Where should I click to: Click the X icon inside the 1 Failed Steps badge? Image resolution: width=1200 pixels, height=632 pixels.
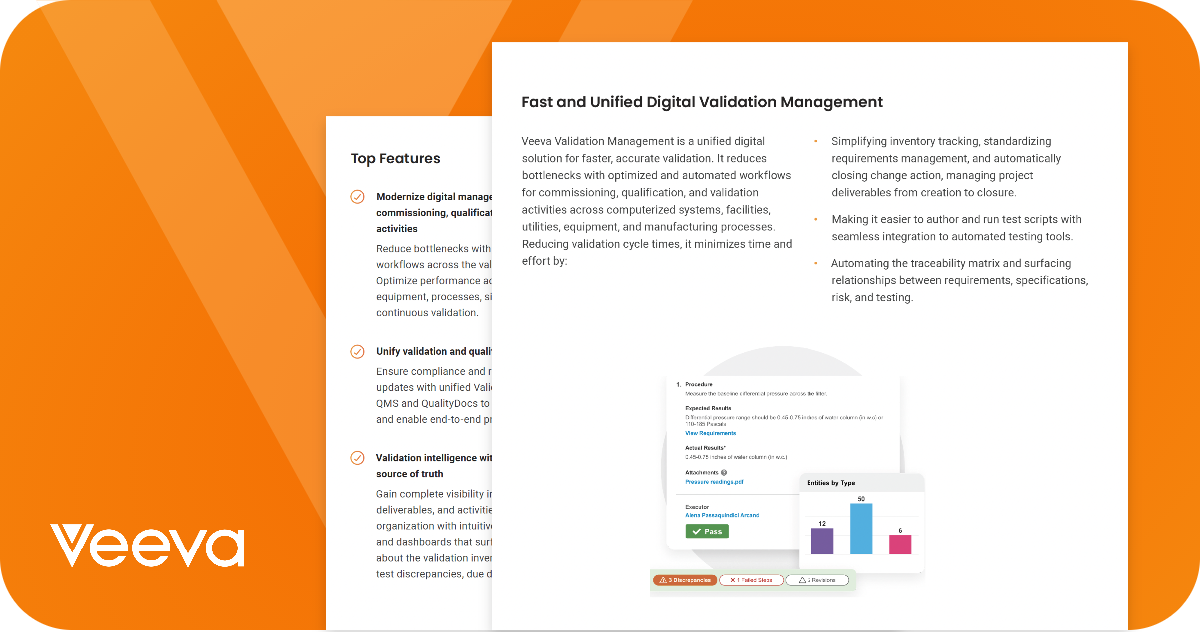click(733, 579)
